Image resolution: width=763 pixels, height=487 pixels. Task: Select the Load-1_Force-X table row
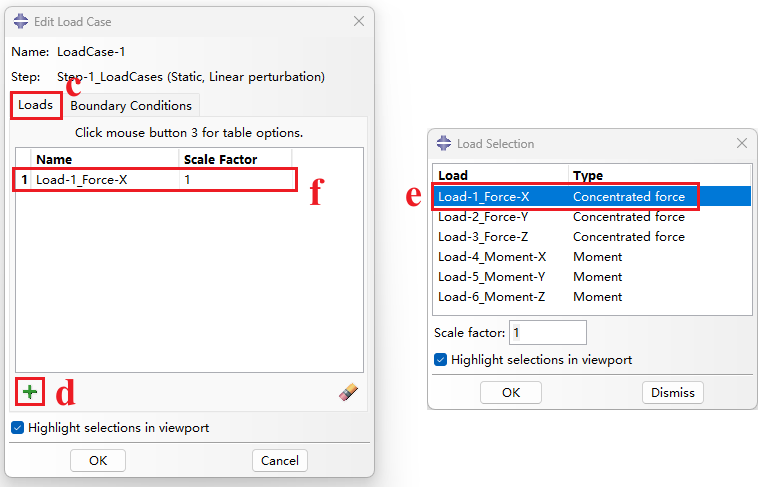(x=155, y=180)
